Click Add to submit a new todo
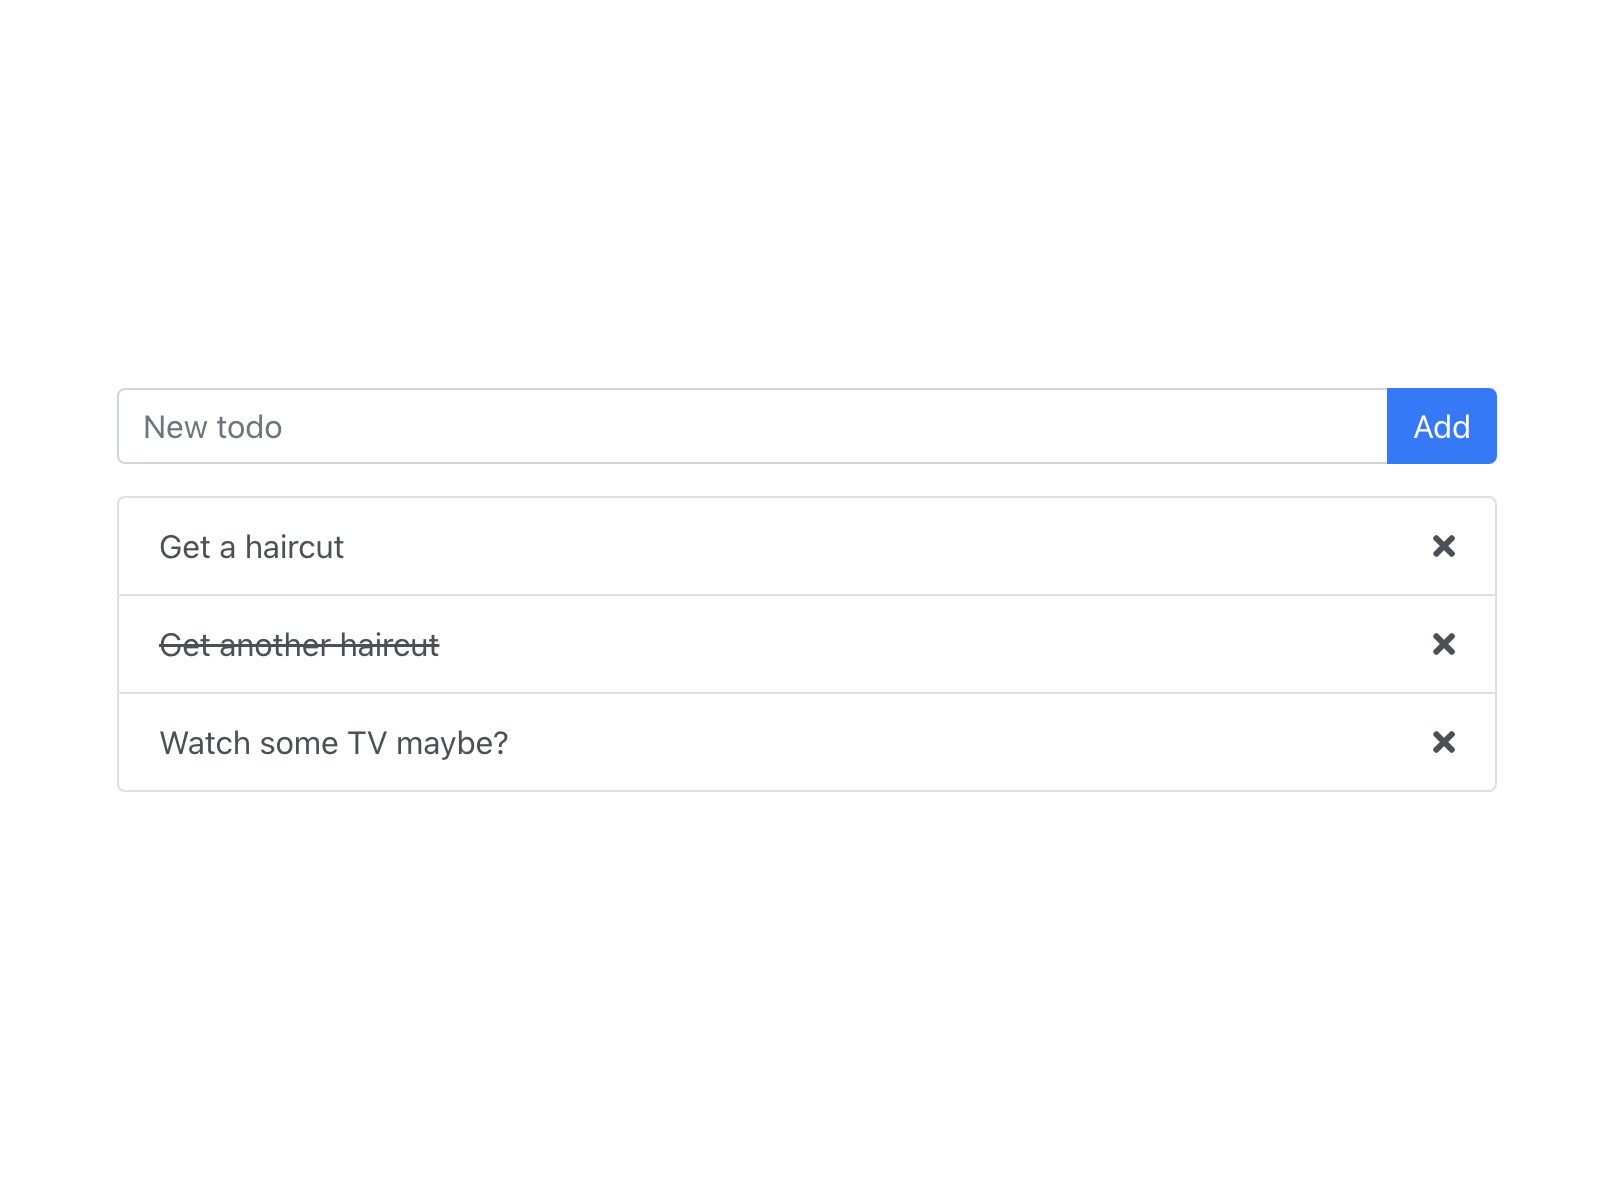 click(1441, 426)
